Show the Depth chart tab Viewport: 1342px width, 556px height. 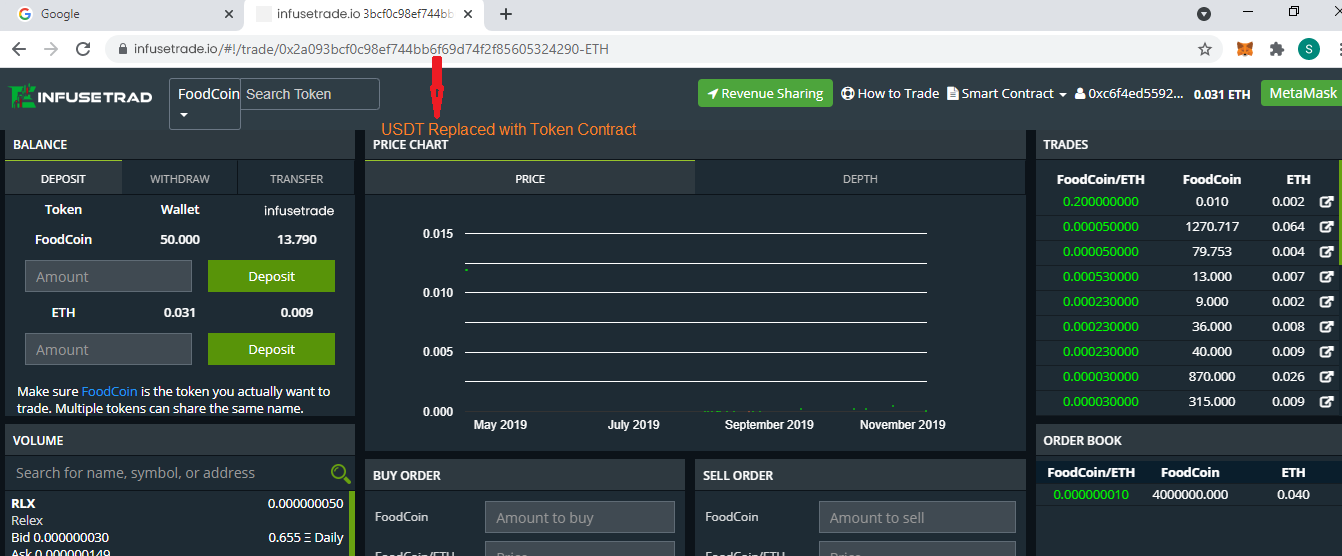pos(860,179)
